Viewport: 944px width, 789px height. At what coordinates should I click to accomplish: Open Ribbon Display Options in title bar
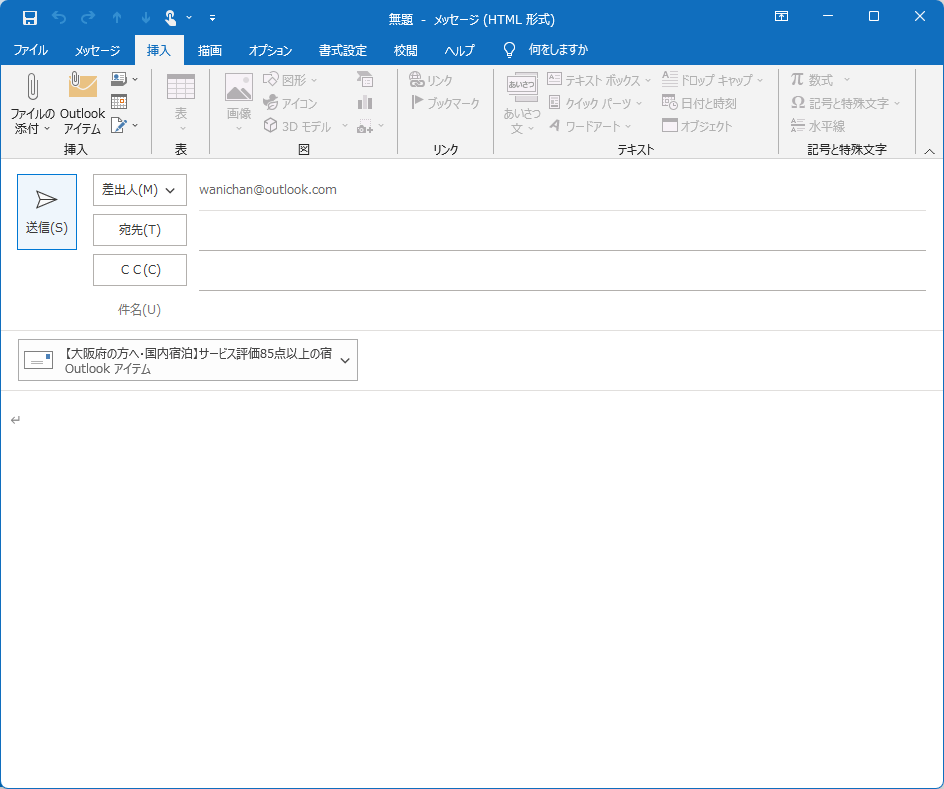781,17
